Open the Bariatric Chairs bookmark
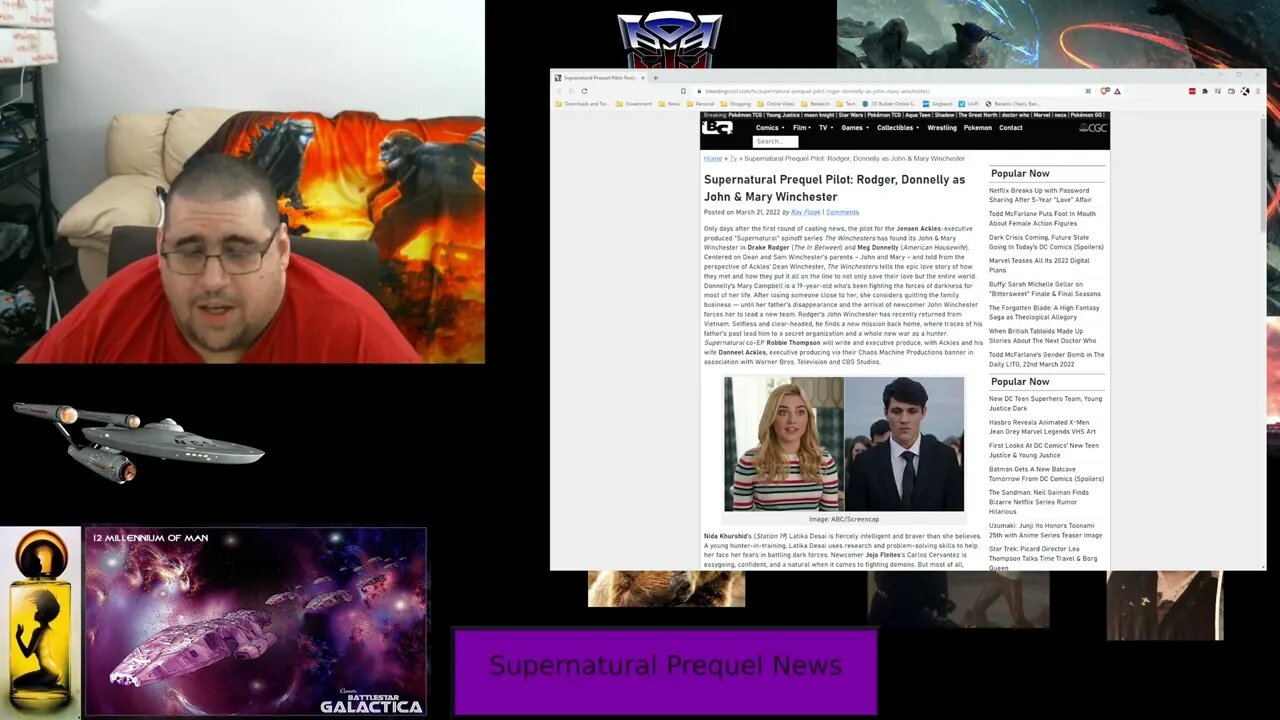Viewport: 1280px width, 720px height. 1013,104
